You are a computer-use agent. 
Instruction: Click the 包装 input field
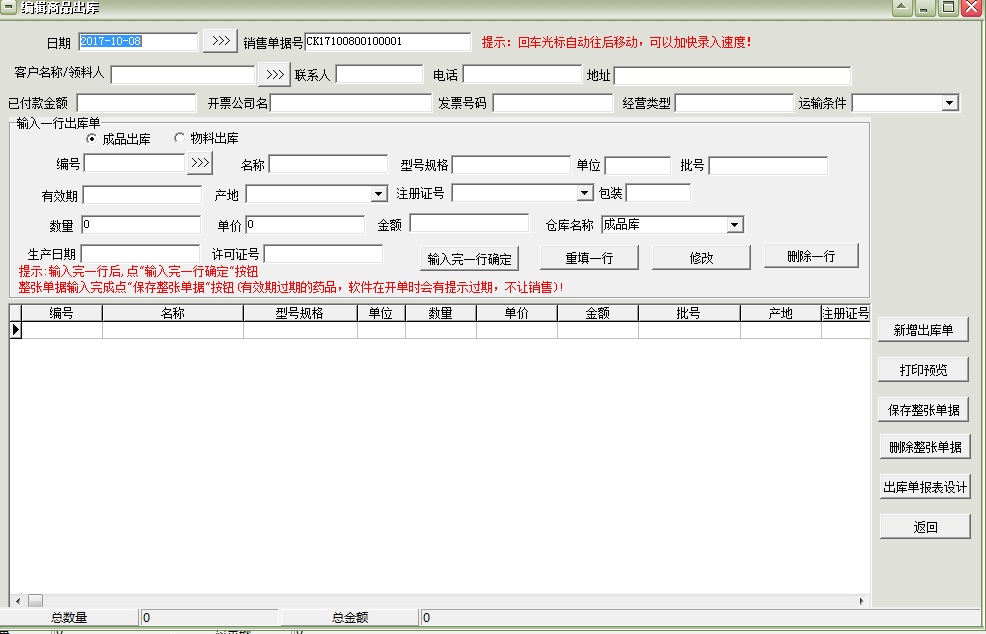click(658, 193)
